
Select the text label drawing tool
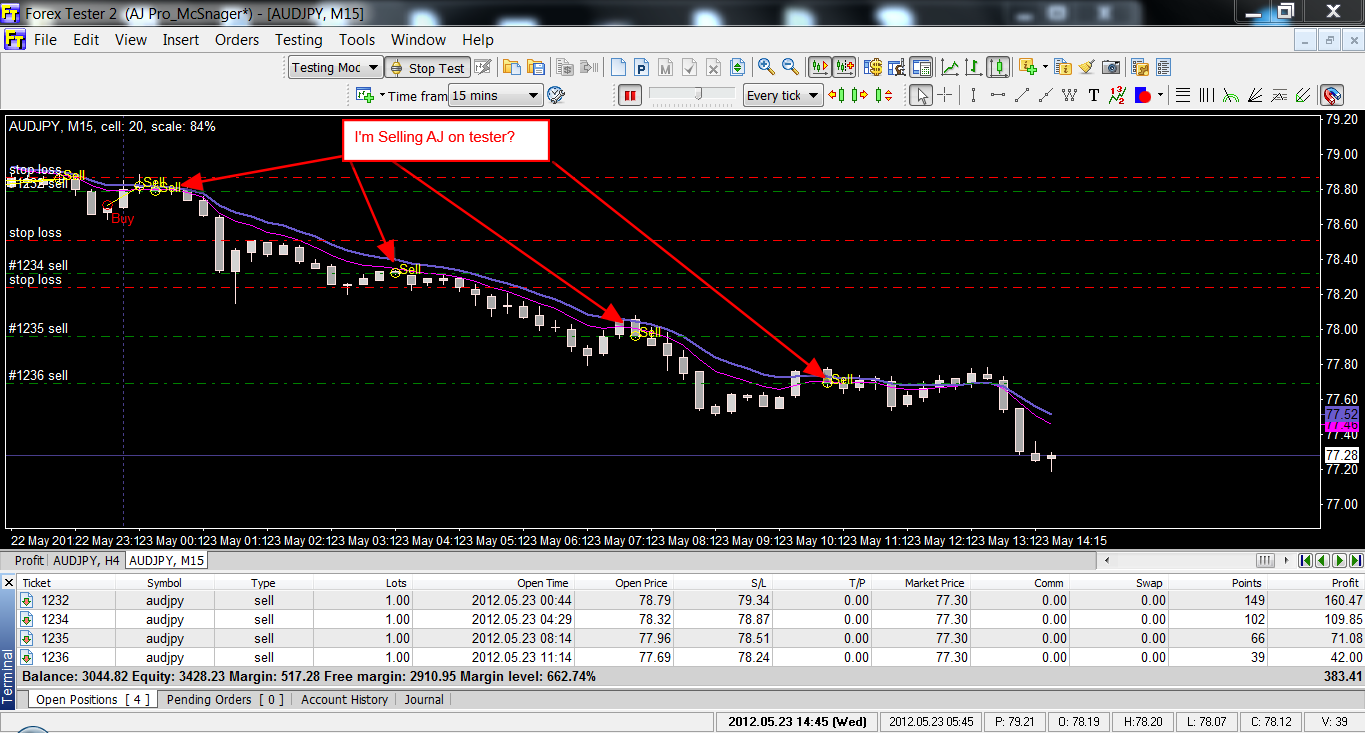(1094, 96)
